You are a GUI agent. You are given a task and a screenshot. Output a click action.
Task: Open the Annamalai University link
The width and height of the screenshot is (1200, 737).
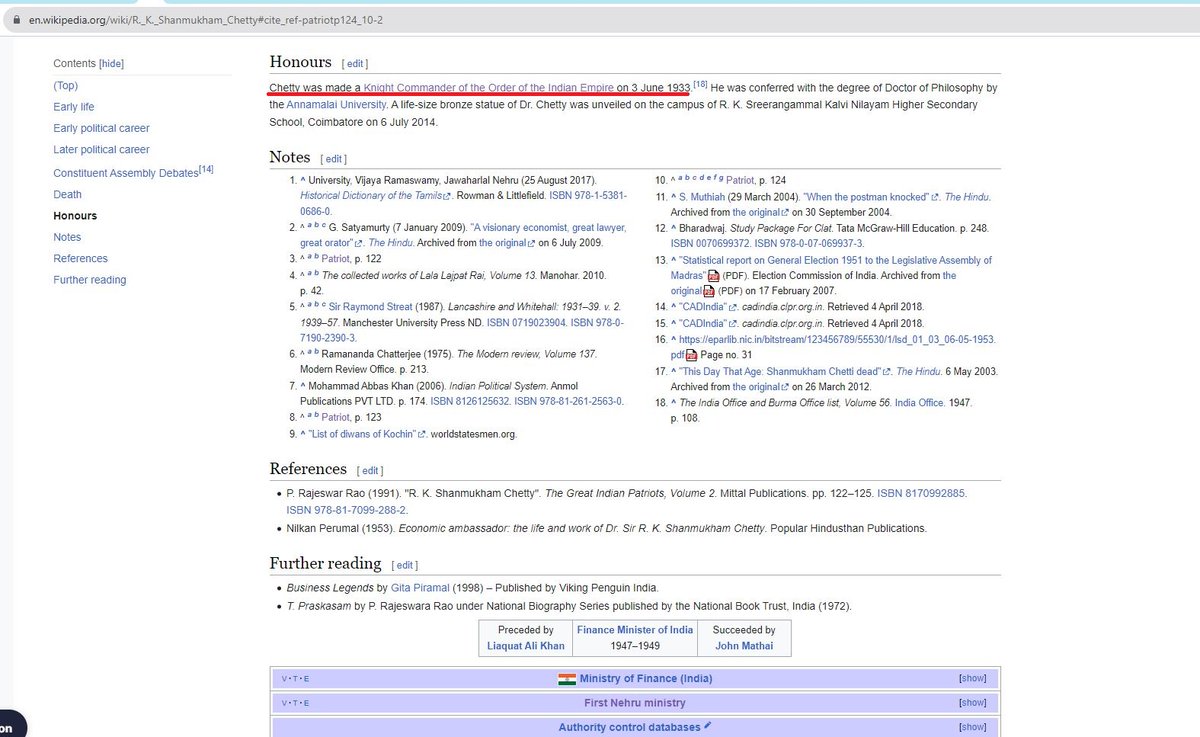tap(336, 104)
